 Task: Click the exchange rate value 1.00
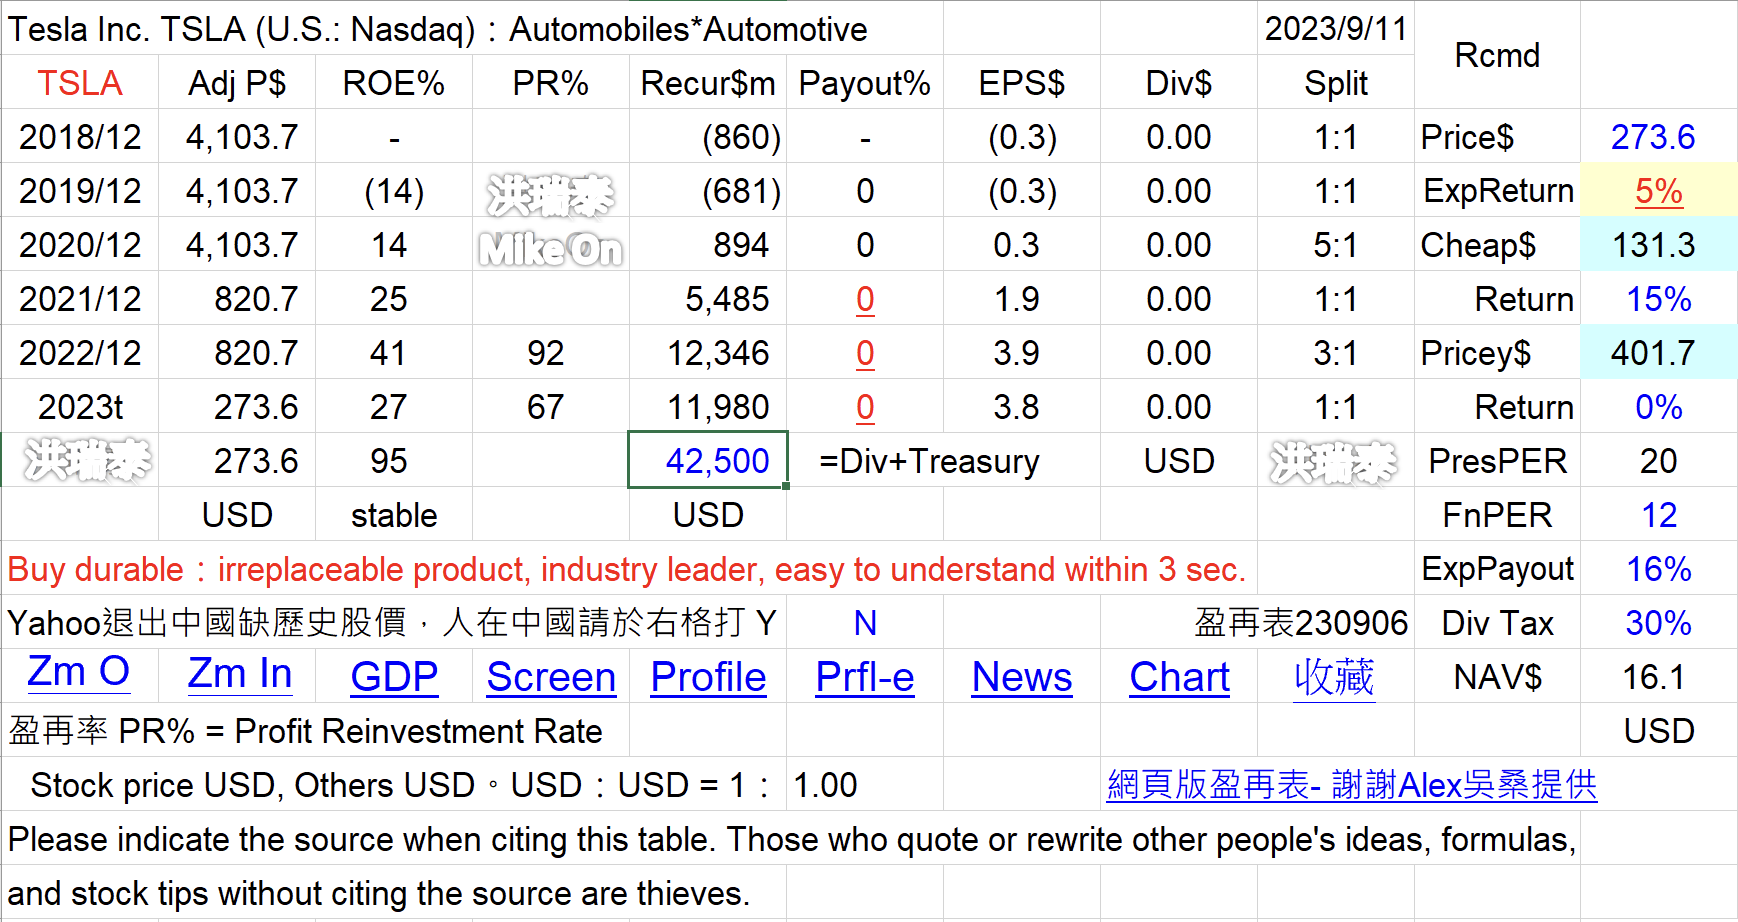pyautogui.click(x=825, y=785)
